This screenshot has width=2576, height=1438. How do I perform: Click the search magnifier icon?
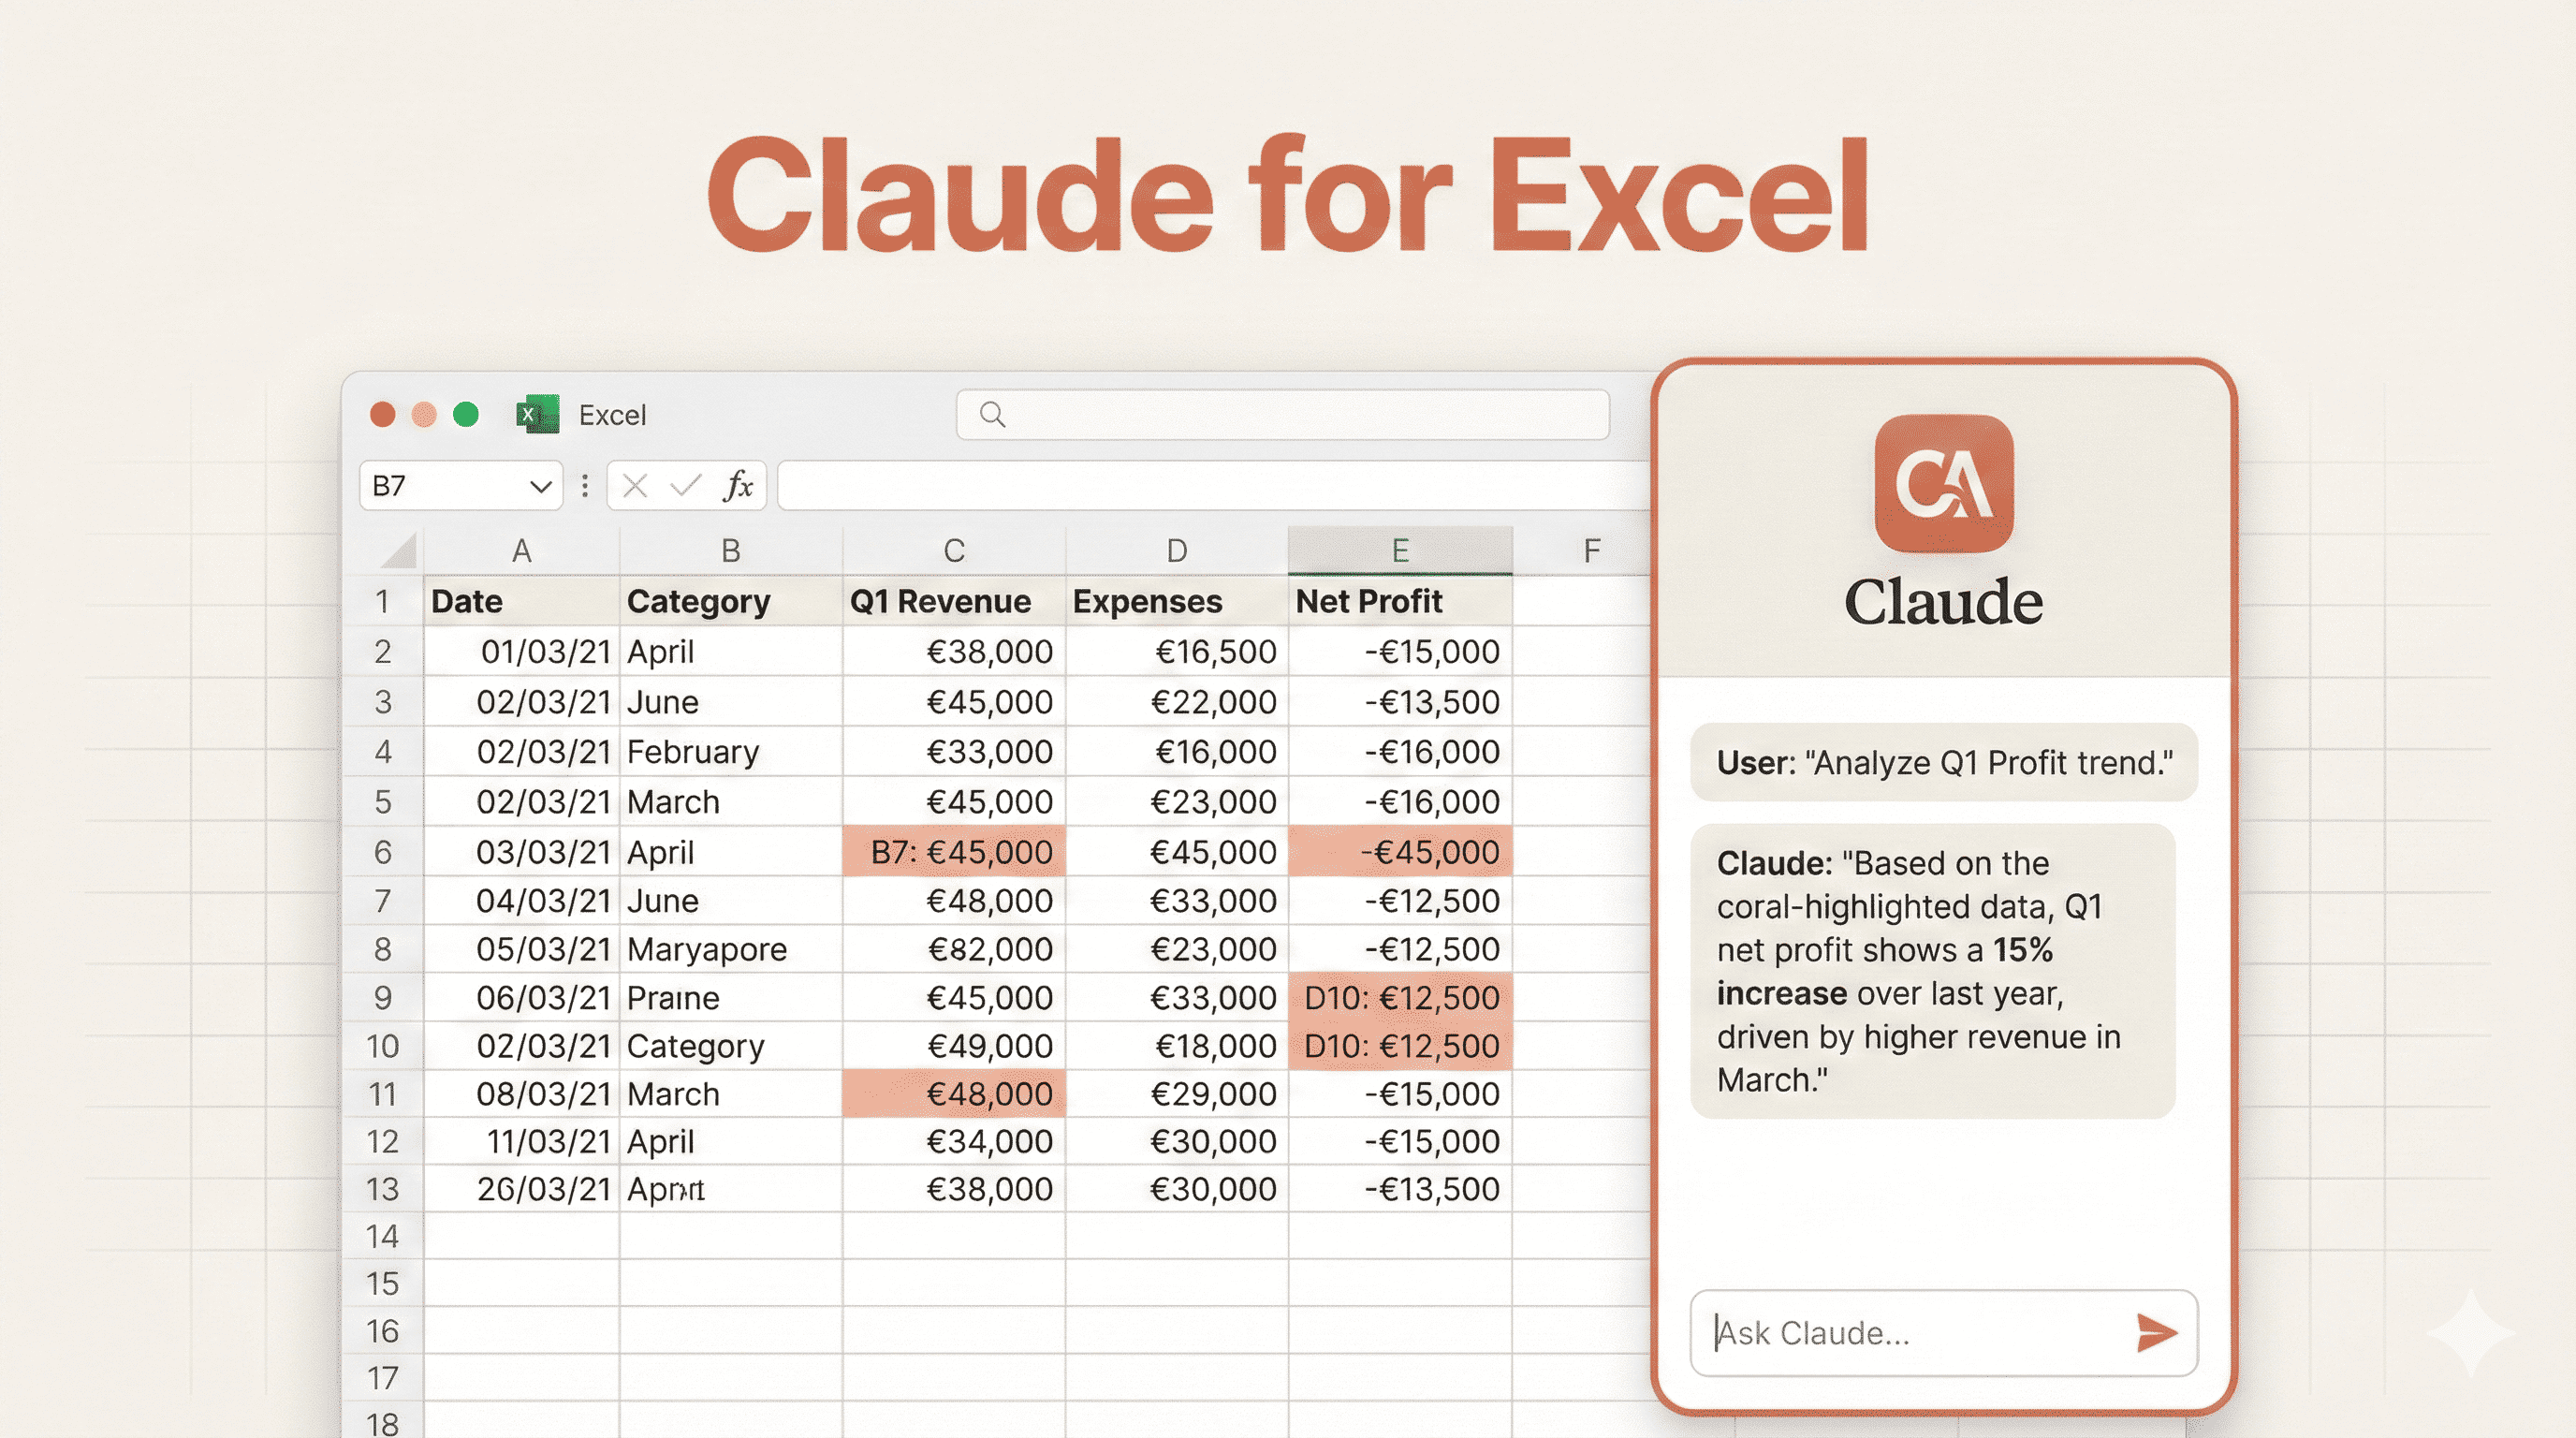[x=992, y=414]
